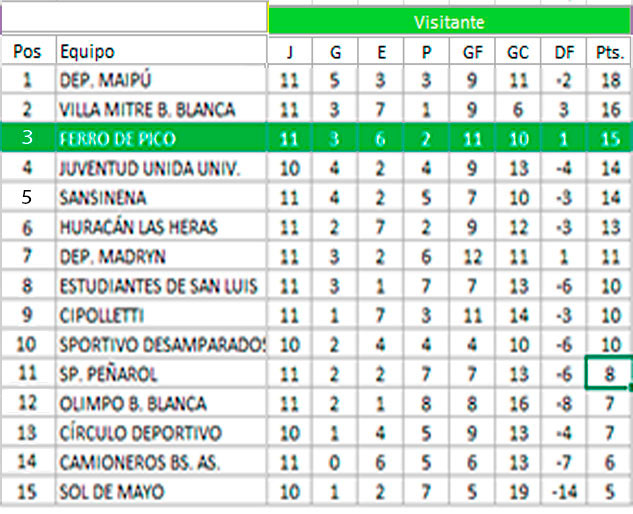This screenshot has width=633, height=514.
Task: Select highlighted FERRO DE PICO cell
Action: point(161,138)
